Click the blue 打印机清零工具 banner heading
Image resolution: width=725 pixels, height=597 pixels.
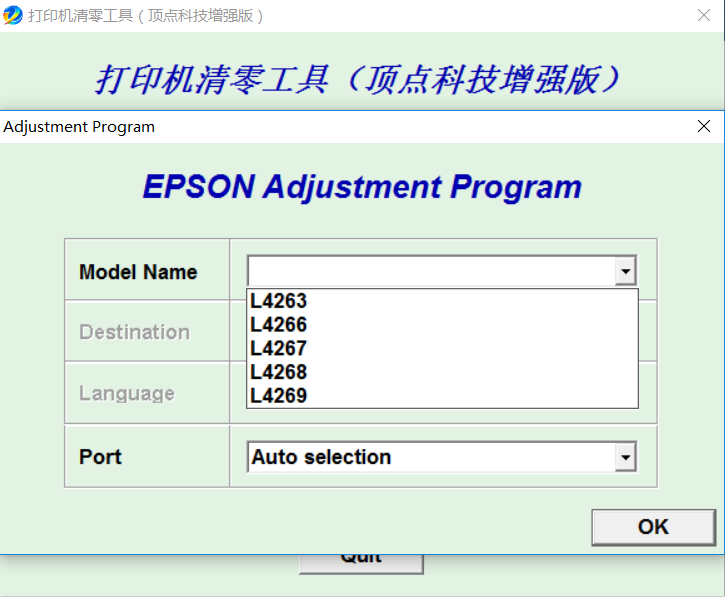pos(357,80)
